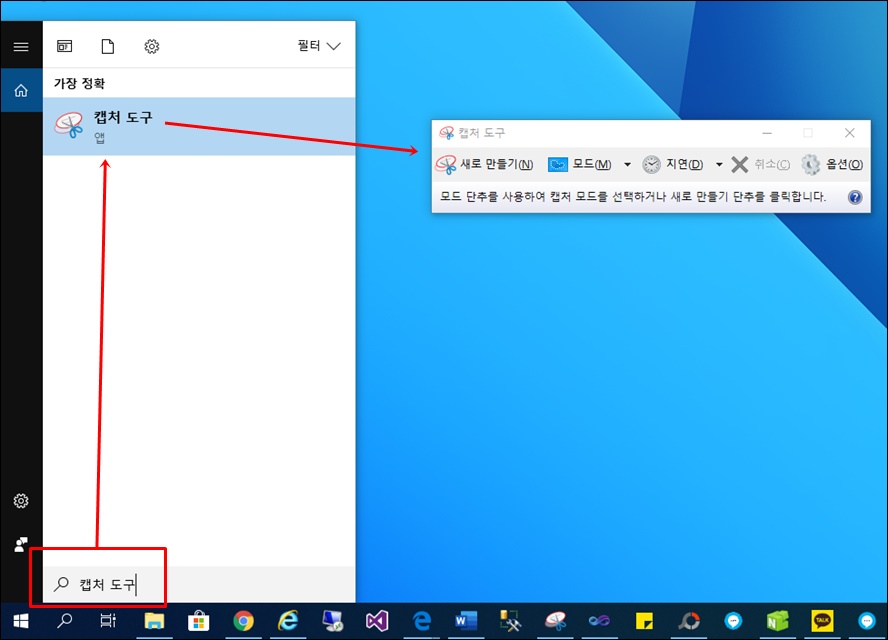
Task: Open the hamburger menu in search panel
Action: [21, 46]
